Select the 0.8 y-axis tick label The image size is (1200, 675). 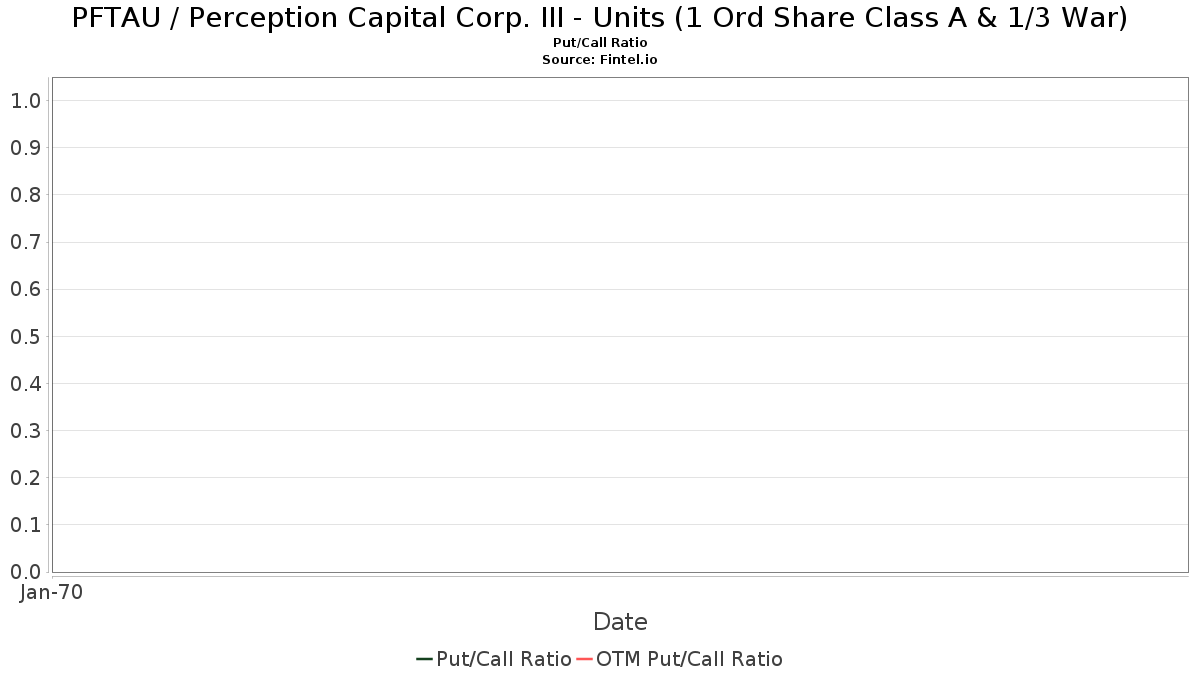pos(25,195)
